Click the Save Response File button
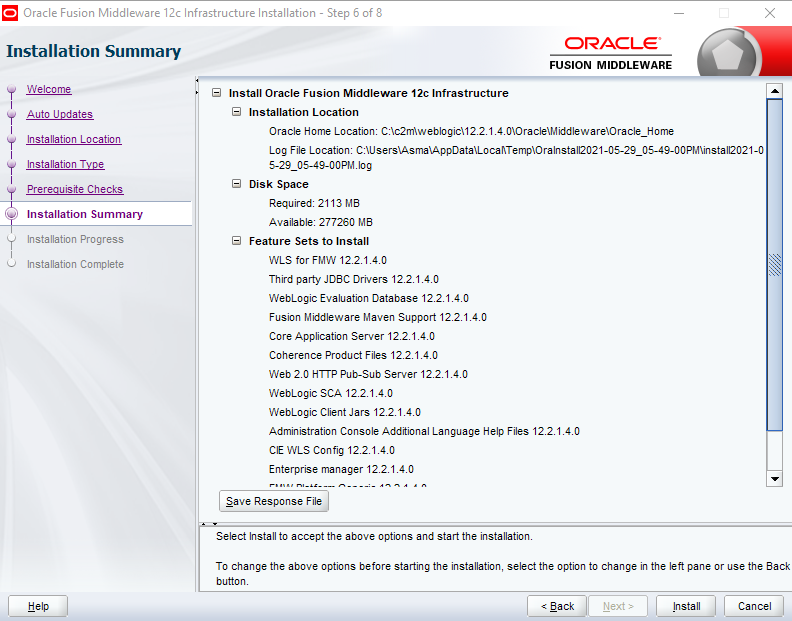792x621 pixels. coord(274,501)
